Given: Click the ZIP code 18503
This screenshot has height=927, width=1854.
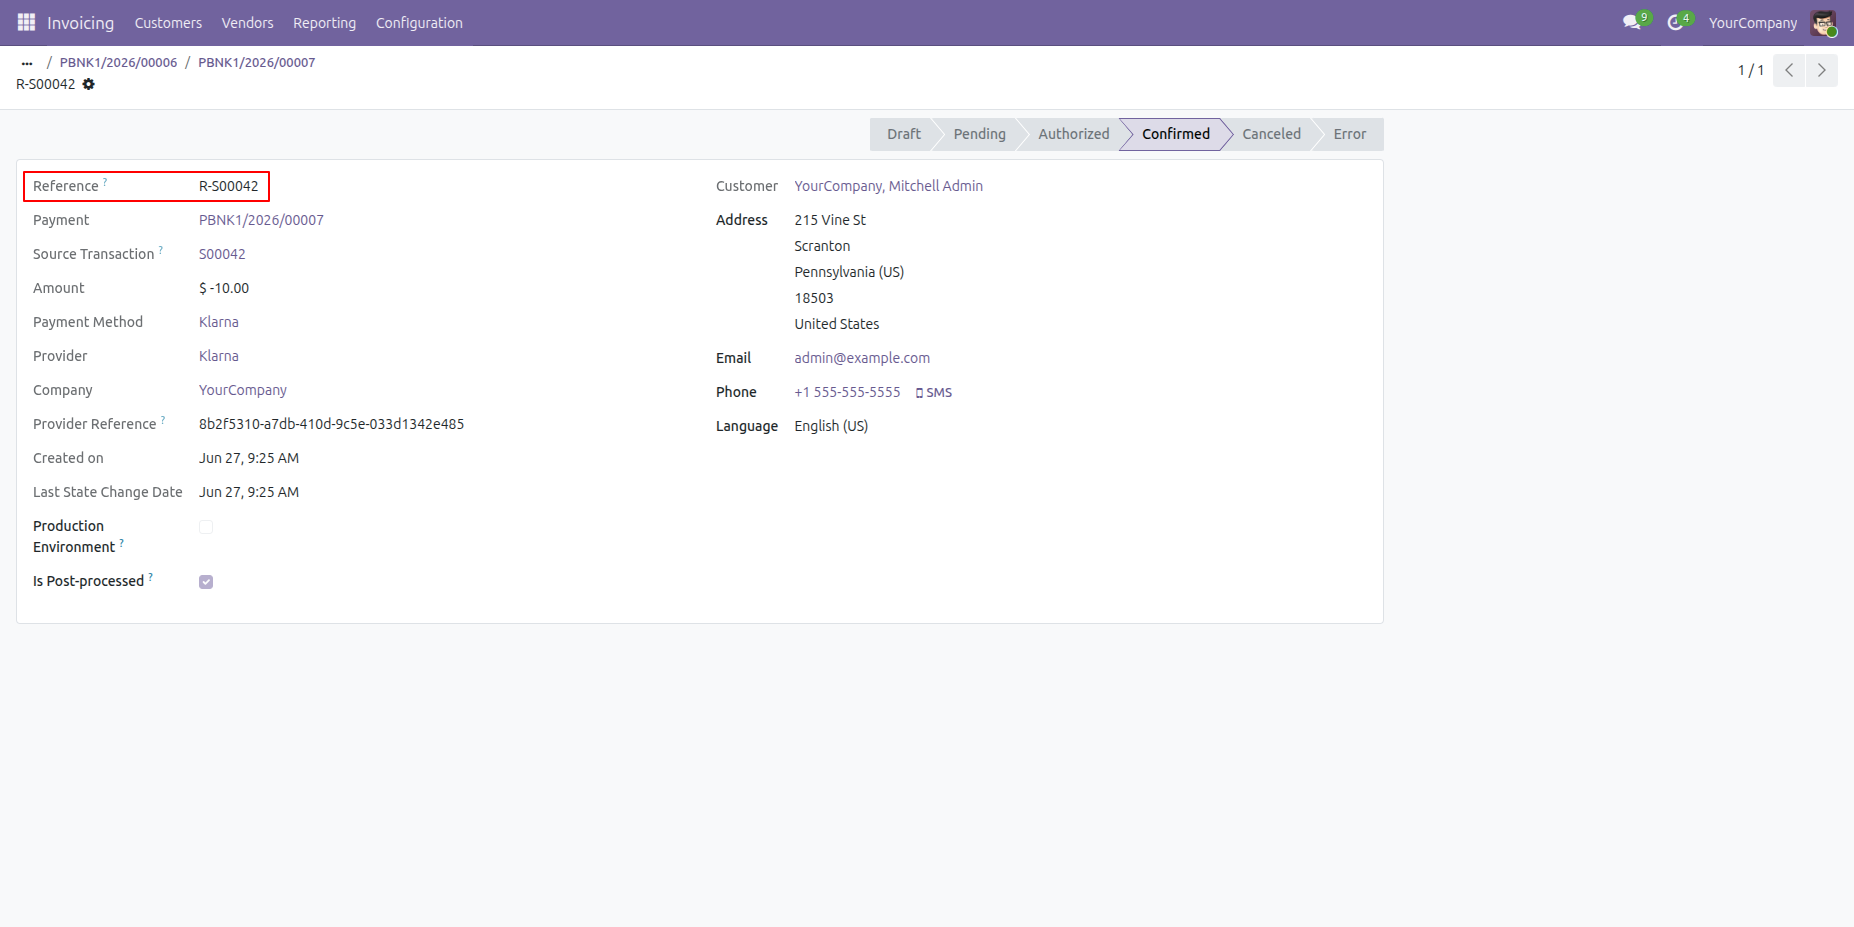Looking at the screenshot, I should tap(814, 298).
